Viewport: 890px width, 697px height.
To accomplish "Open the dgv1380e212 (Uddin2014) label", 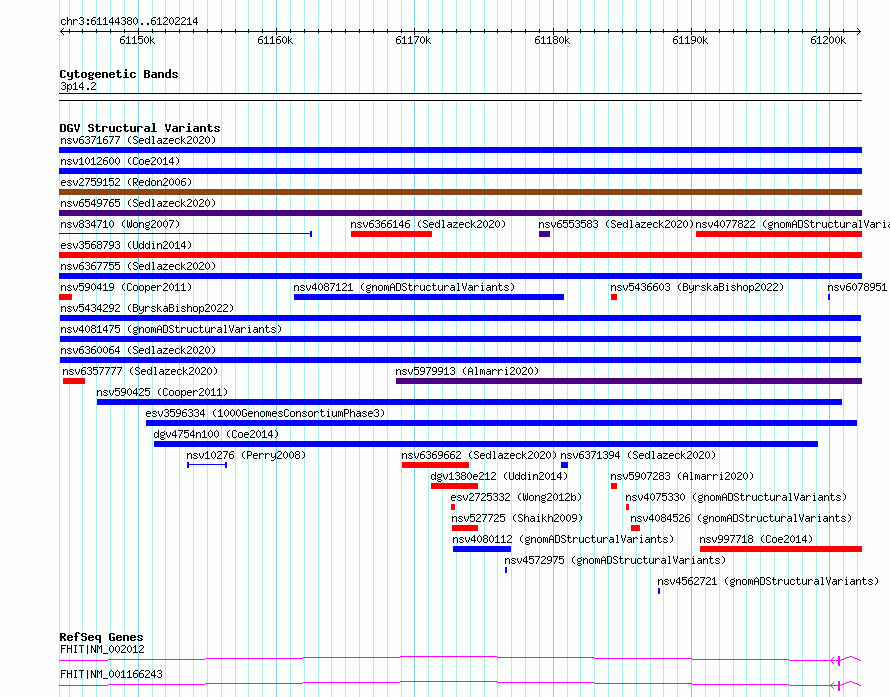I will tap(499, 476).
